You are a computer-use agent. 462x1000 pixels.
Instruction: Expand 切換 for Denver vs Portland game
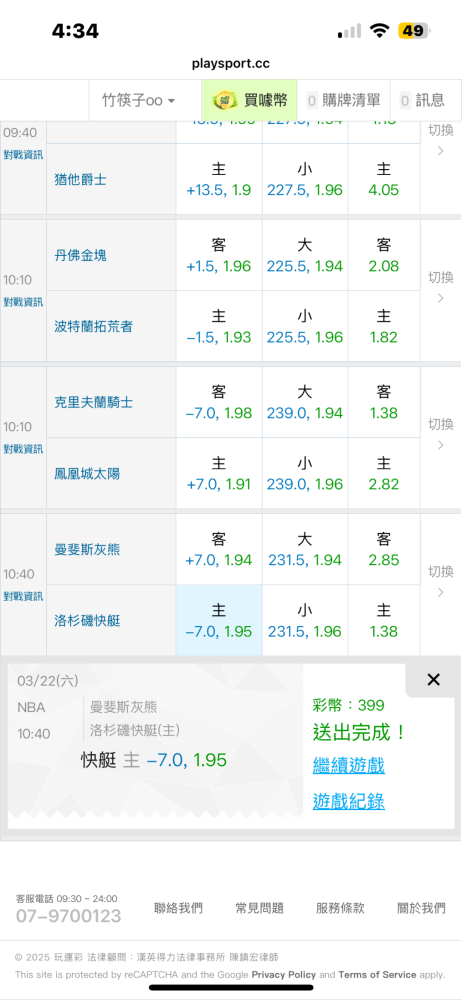pyautogui.click(x=440, y=288)
